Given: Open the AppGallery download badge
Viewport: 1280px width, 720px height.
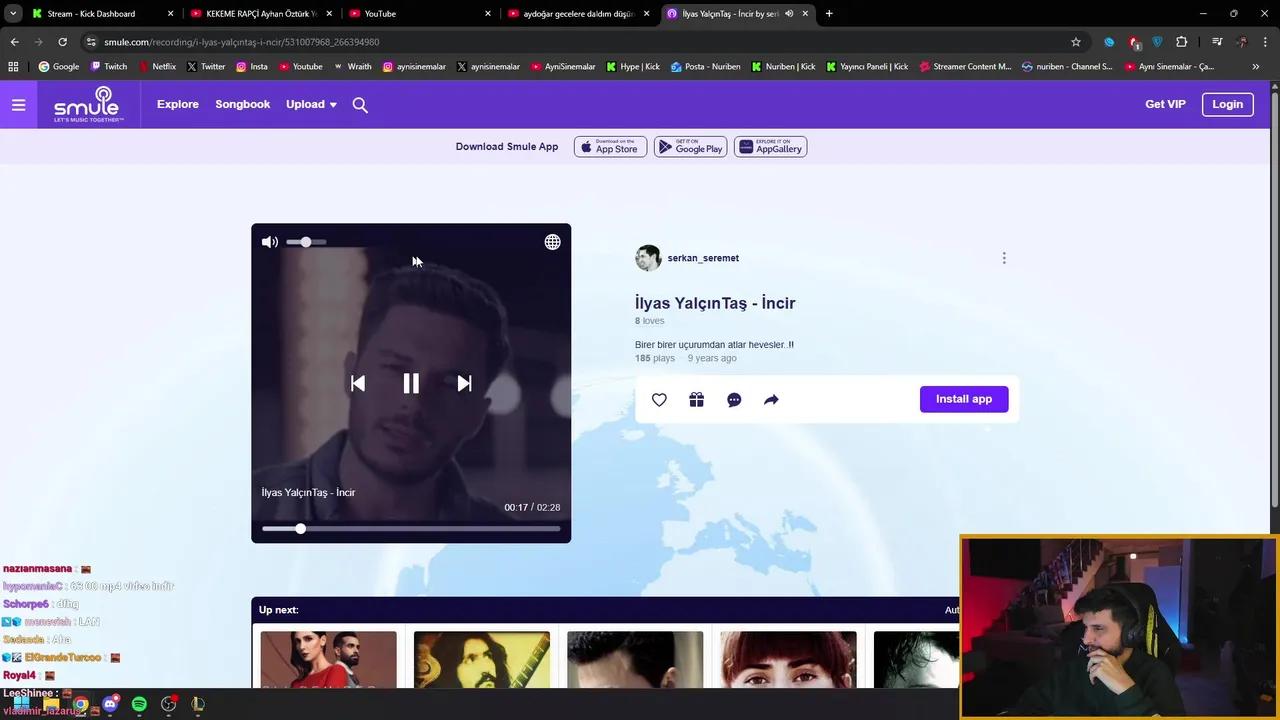Looking at the screenshot, I should point(770,147).
